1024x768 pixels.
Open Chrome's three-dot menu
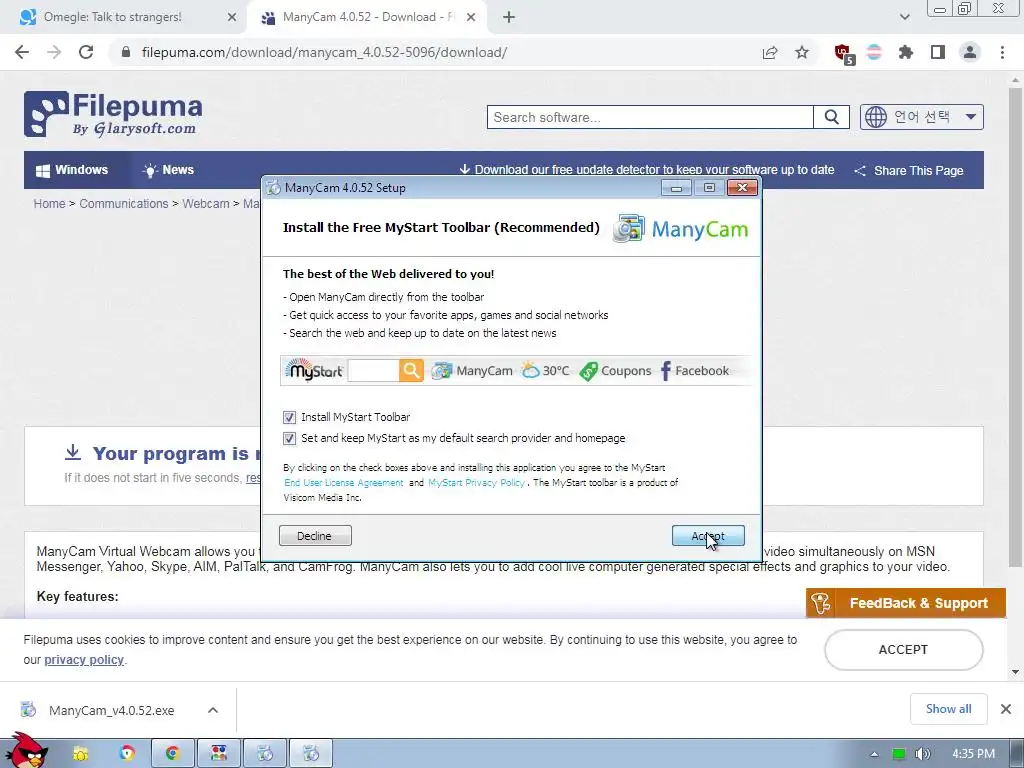coord(1002,52)
